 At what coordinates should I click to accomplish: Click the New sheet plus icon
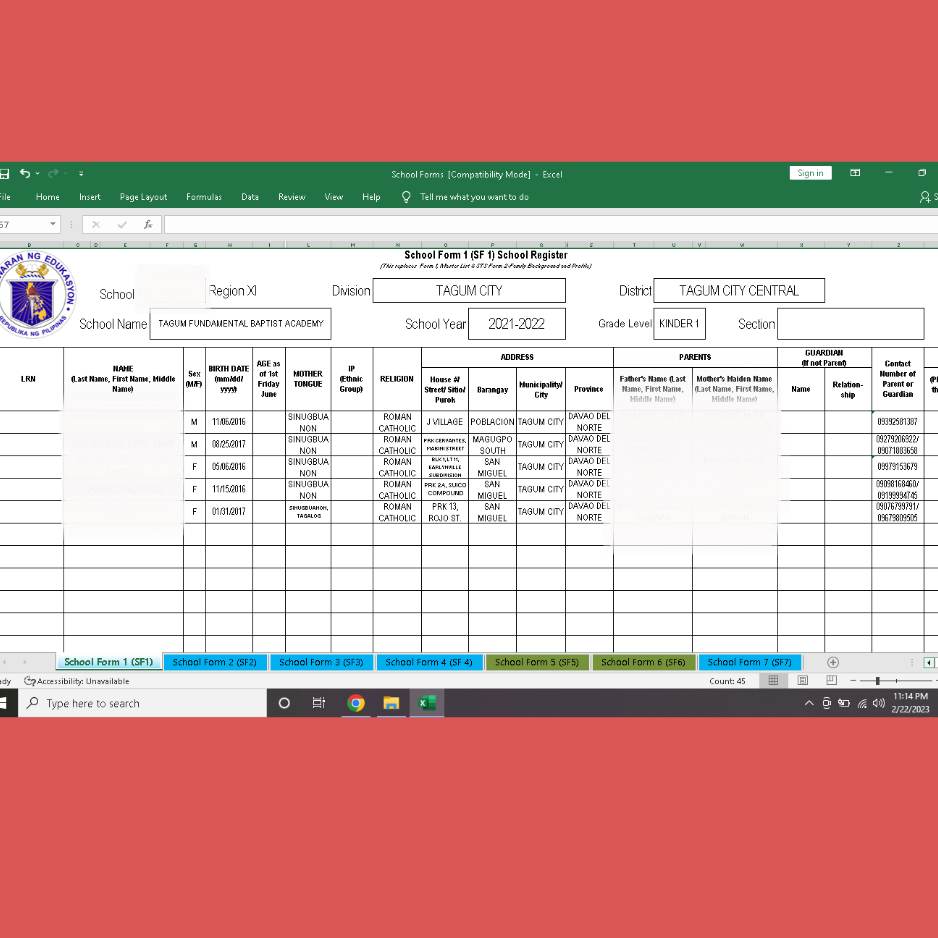click(x=833, y=662)
